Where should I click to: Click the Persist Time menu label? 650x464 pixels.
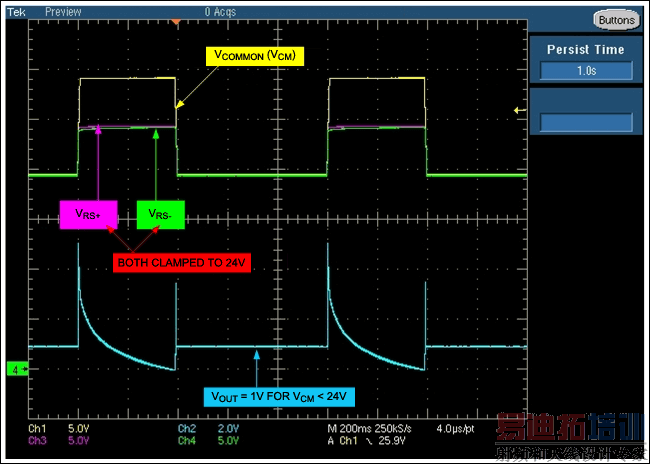[585, 50]
